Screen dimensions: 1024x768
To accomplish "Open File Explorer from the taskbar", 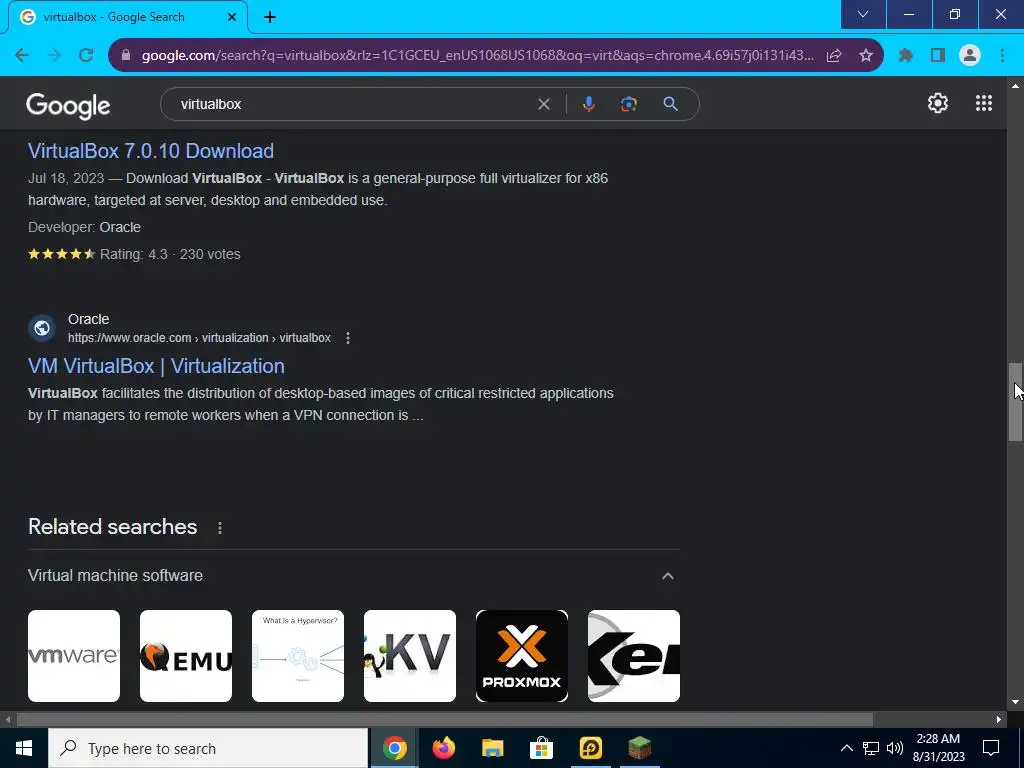I will [492, 748].
